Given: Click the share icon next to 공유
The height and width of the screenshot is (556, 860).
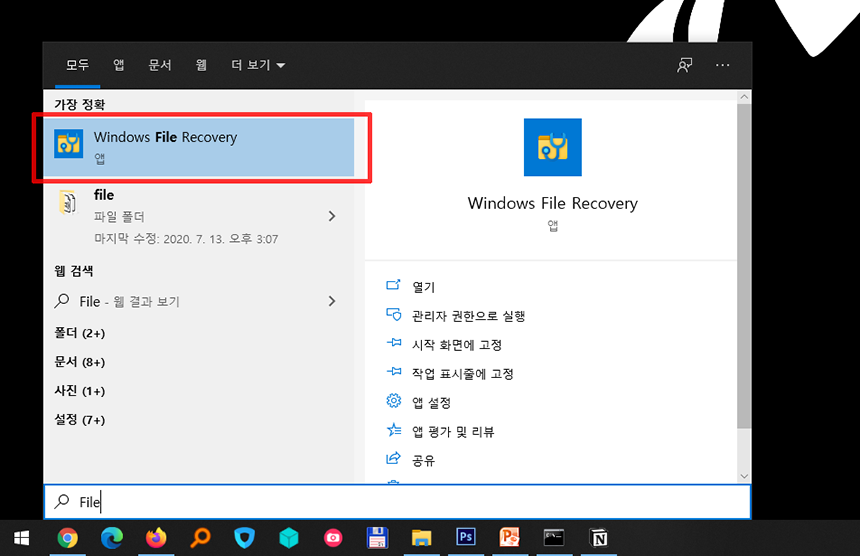Looking at the screenshot, I should (x=393, y=458).
